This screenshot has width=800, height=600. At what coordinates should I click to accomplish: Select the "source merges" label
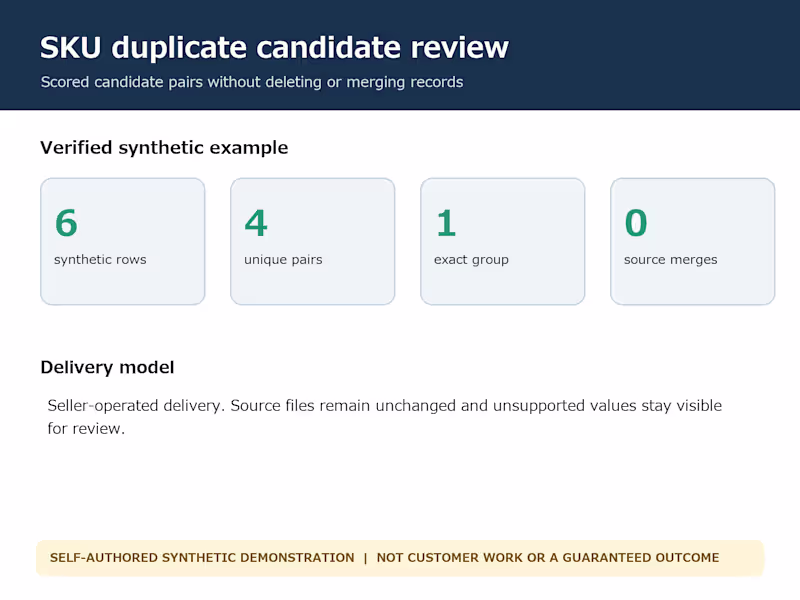pos(670,260)
